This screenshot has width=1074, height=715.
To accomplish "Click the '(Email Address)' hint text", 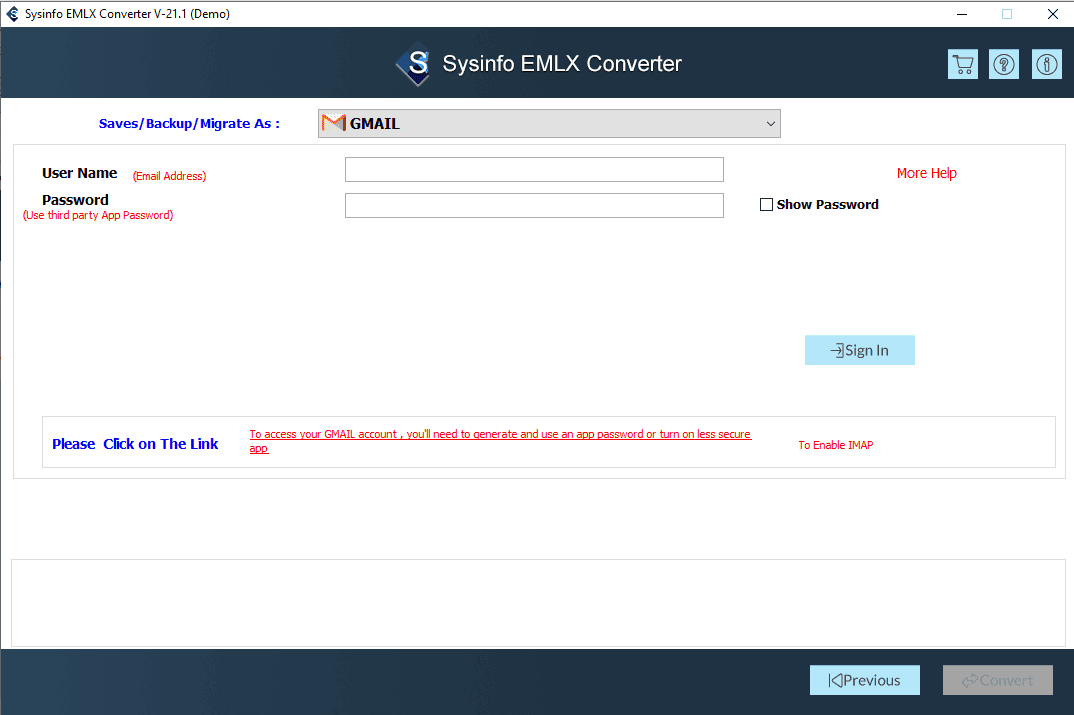I will pyautogui.click(x=169, y=176).
